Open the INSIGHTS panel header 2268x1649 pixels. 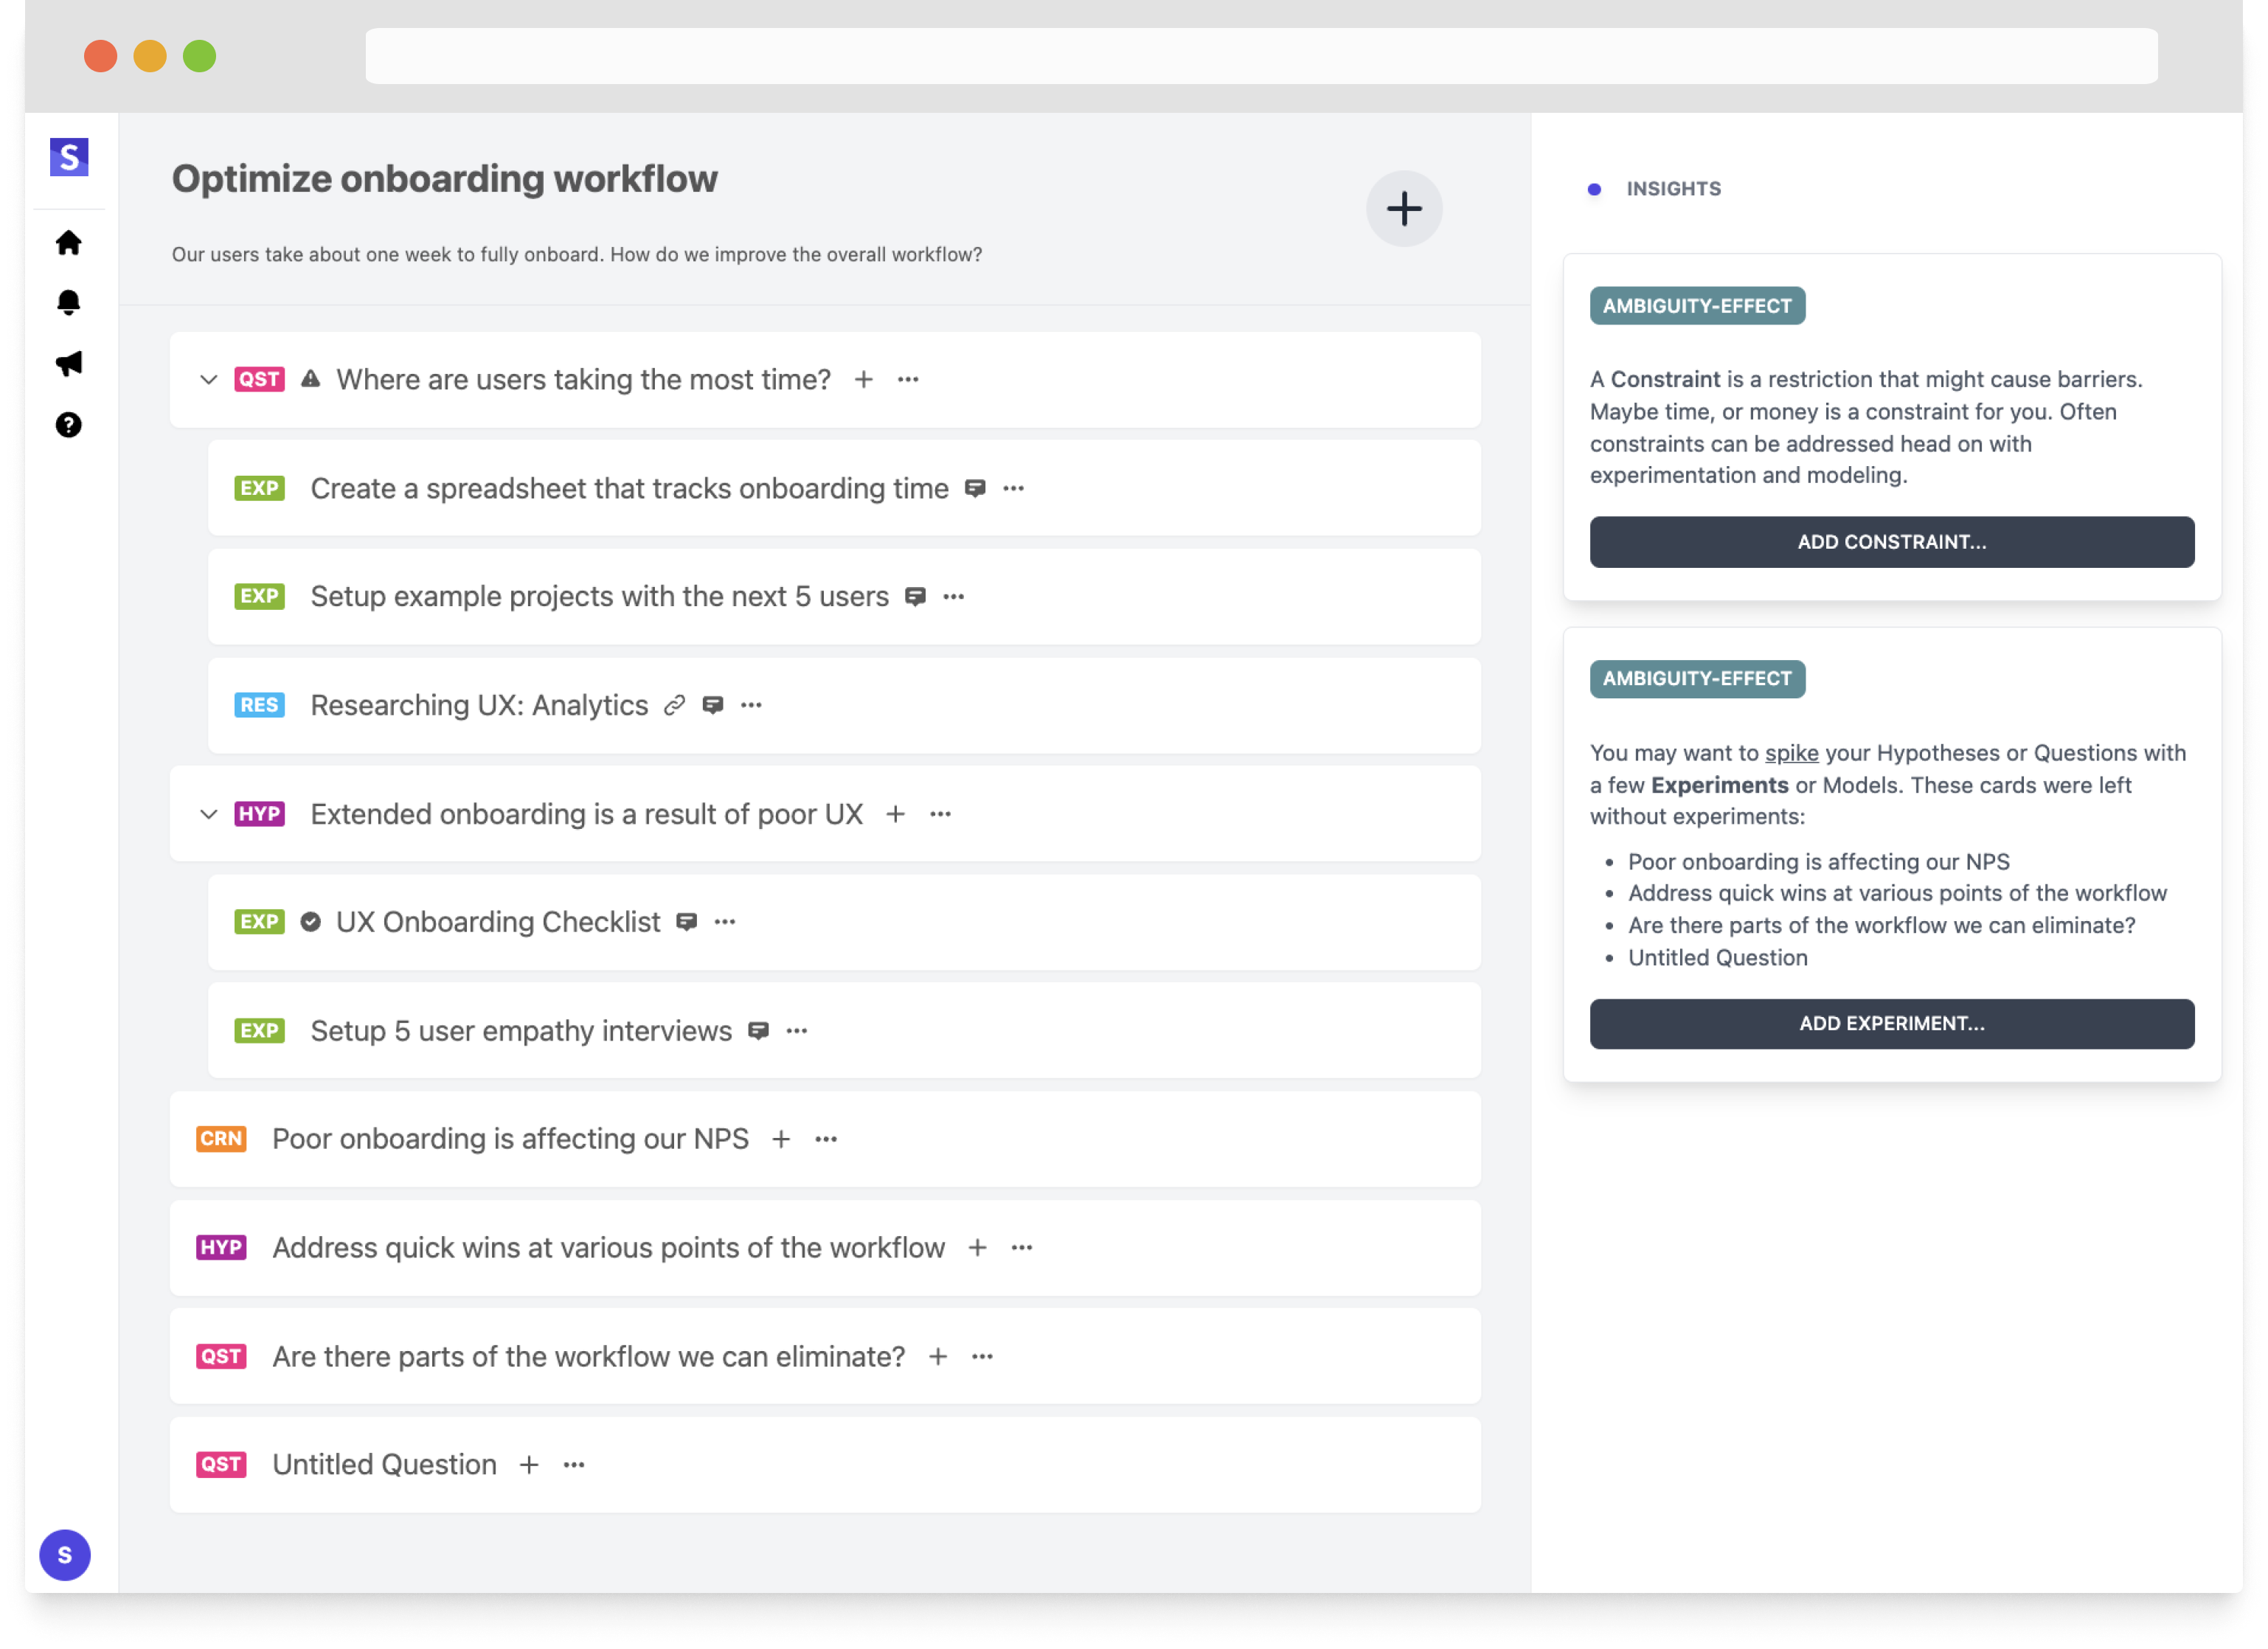tap(1674, 189)
